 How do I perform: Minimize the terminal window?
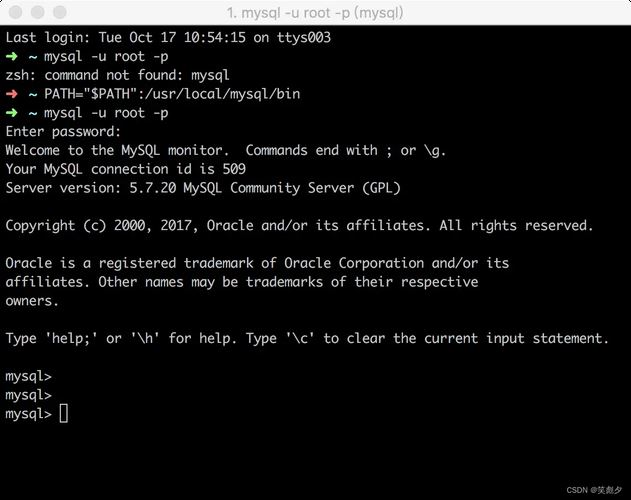(x=37, y=12)
